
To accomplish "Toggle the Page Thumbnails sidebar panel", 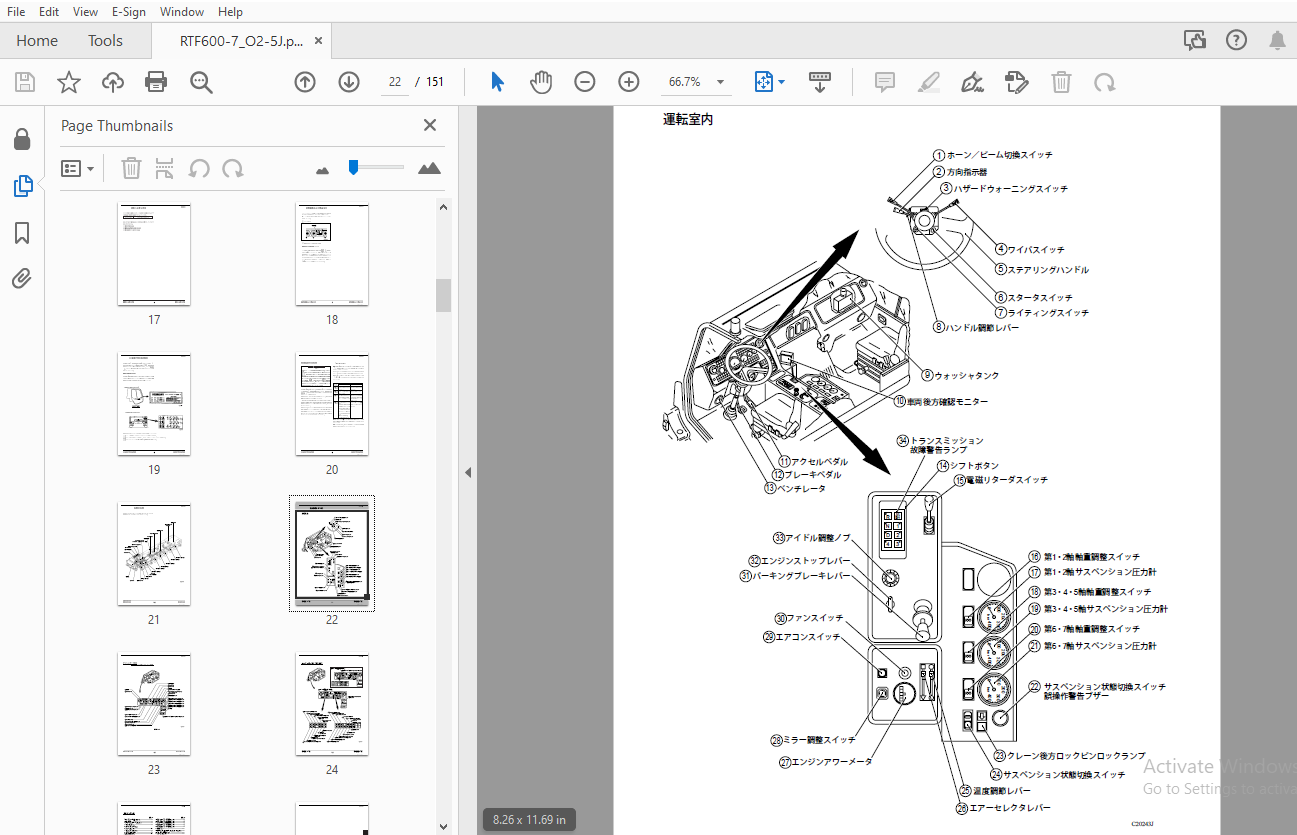I will (x=22, y=186).
